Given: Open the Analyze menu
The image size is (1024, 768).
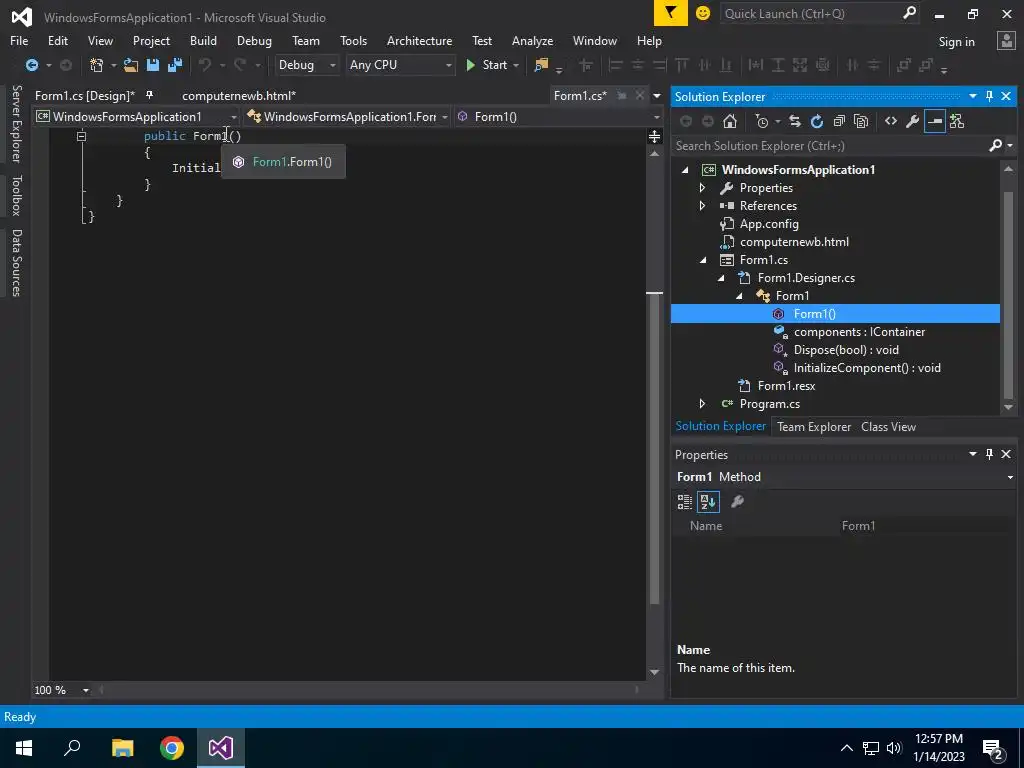Looking at the screenshot, I should tap(532, 40).
